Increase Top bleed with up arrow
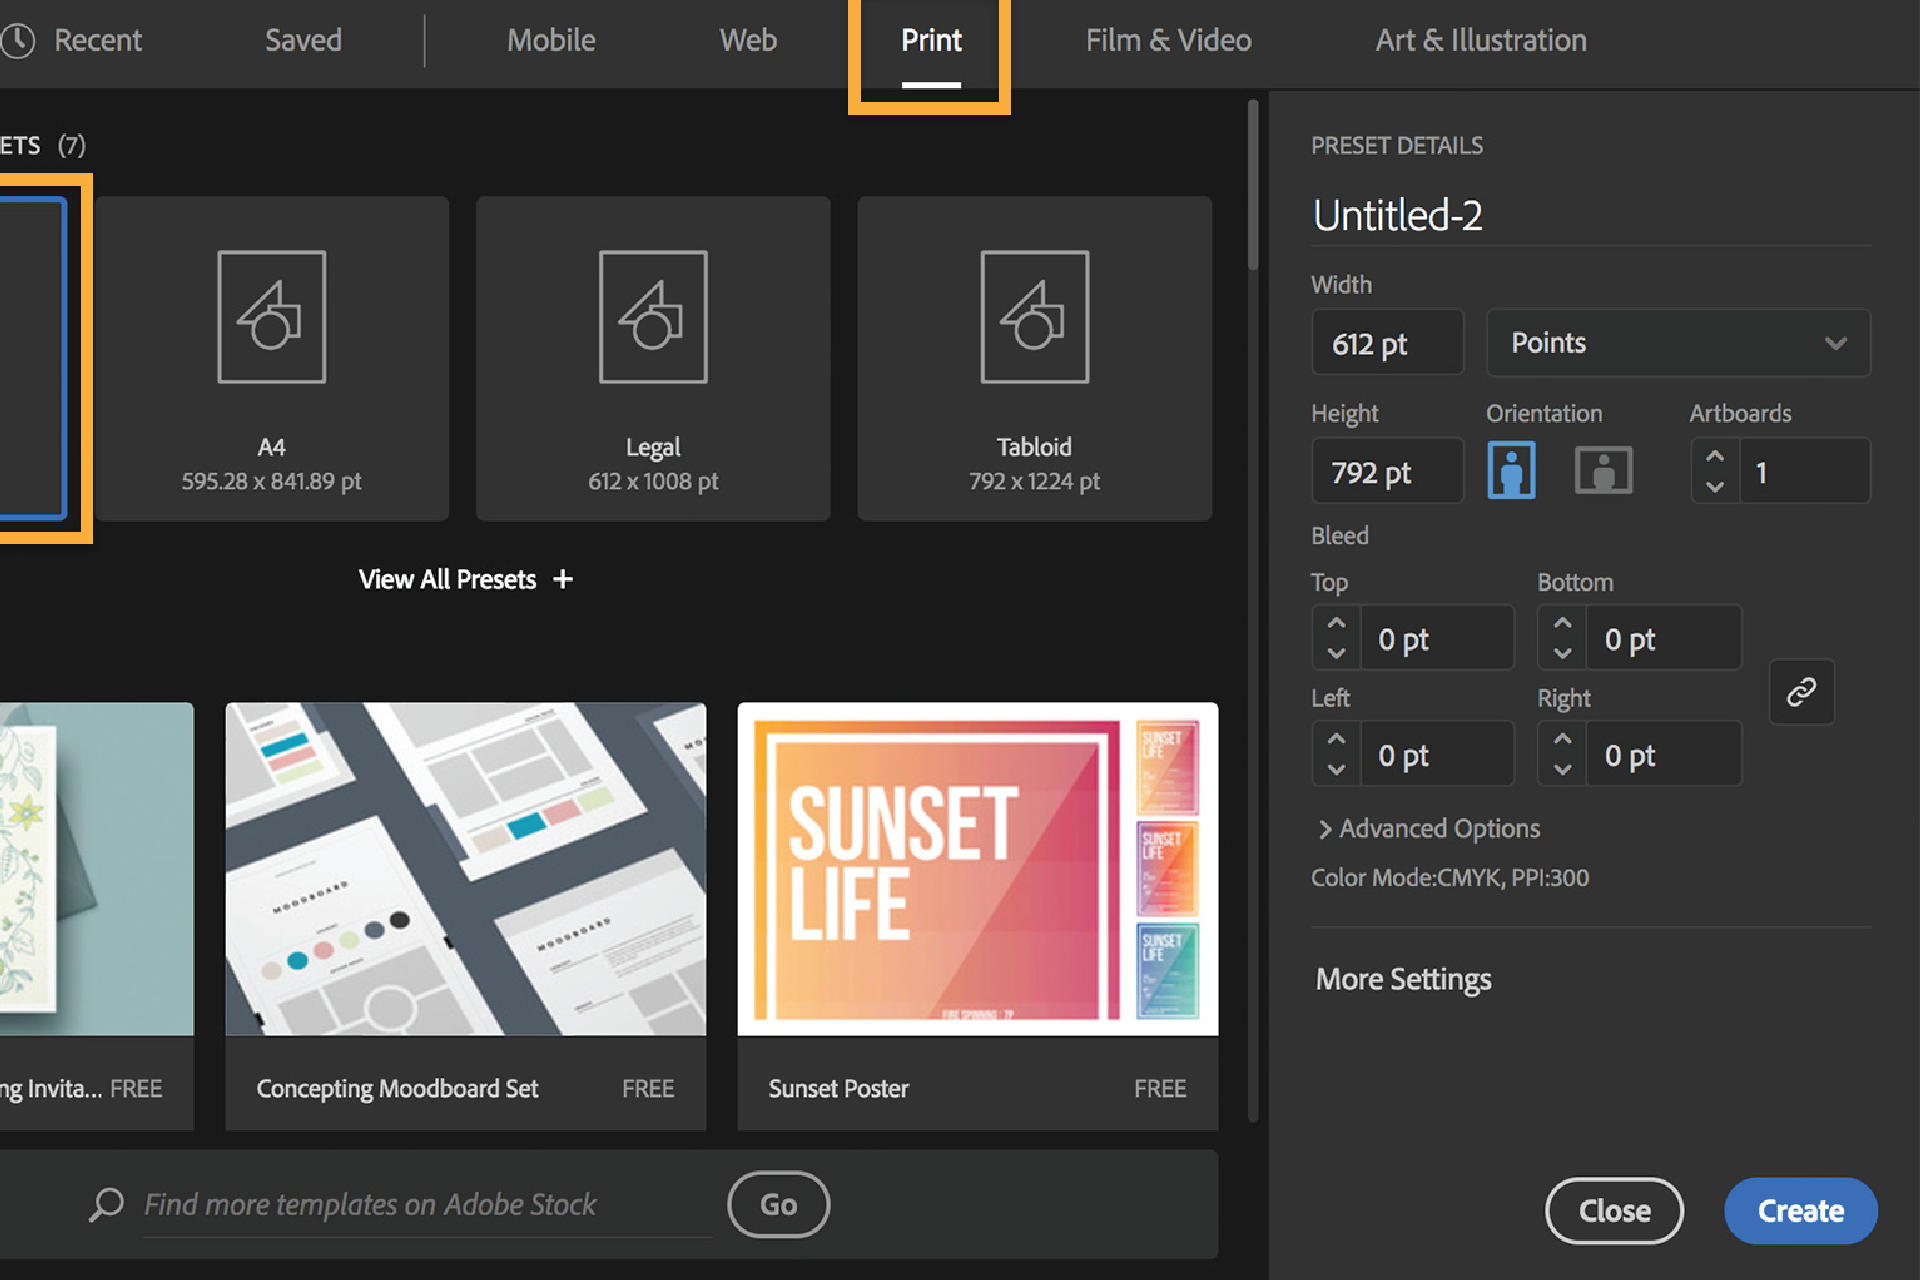The width and height of the screenshot is (1920, 1280). point(1336,623)
